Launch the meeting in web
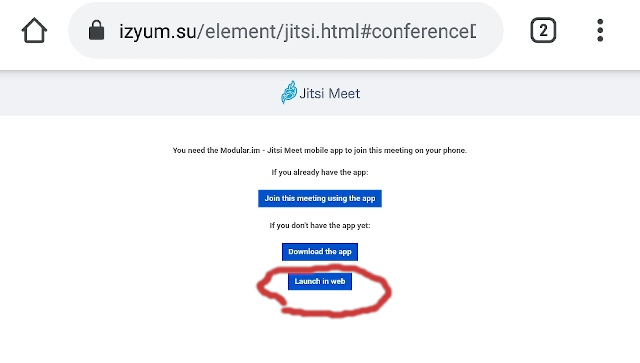640x363 pixels. [x=320, y=281]
